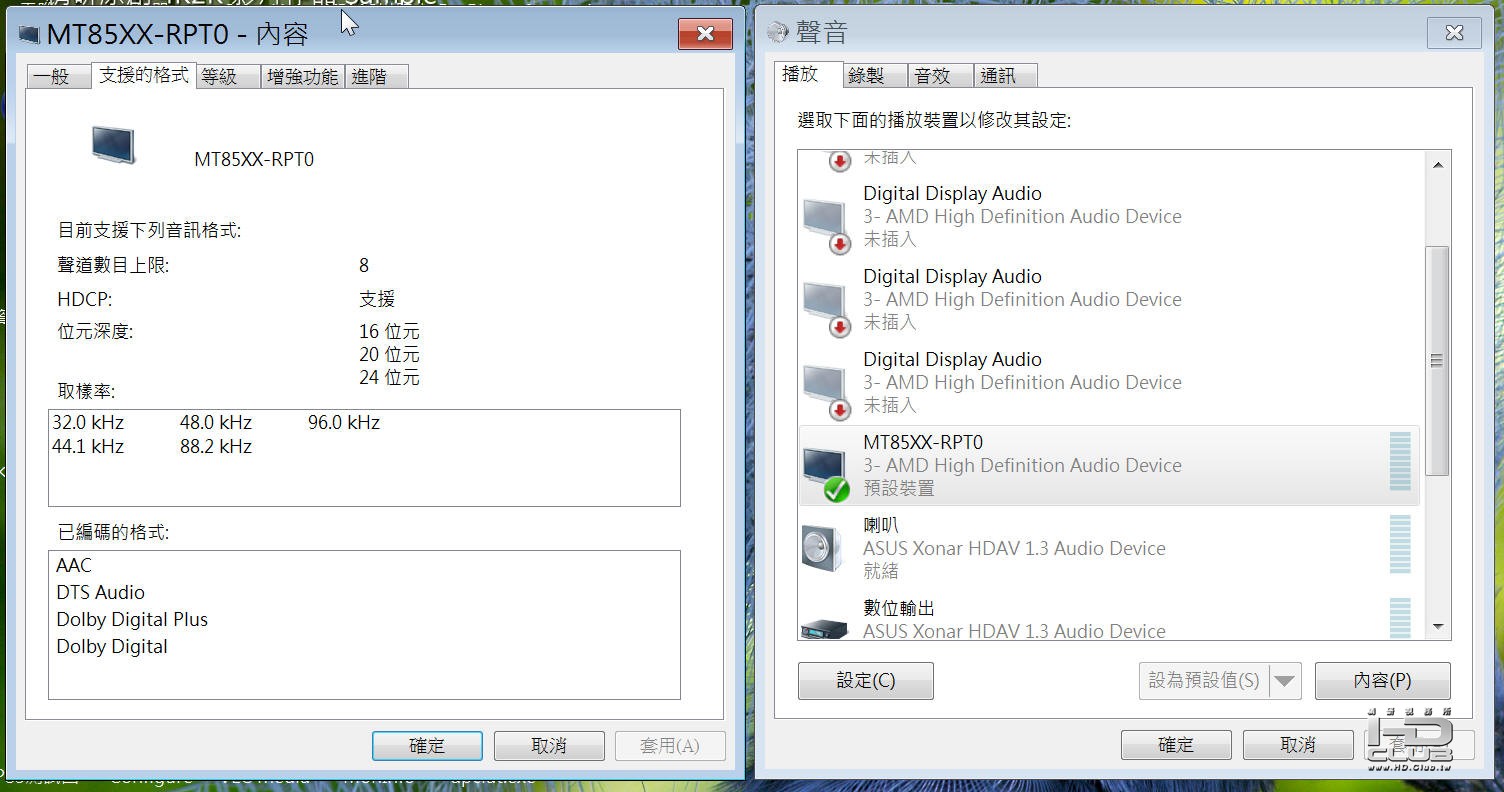Select Dolby Digital Plus format
1504x792 pixels.
pyautogui.click(x=132, y=620)
